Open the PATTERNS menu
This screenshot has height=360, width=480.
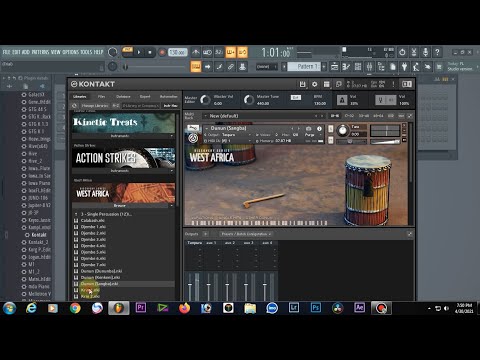40,52
